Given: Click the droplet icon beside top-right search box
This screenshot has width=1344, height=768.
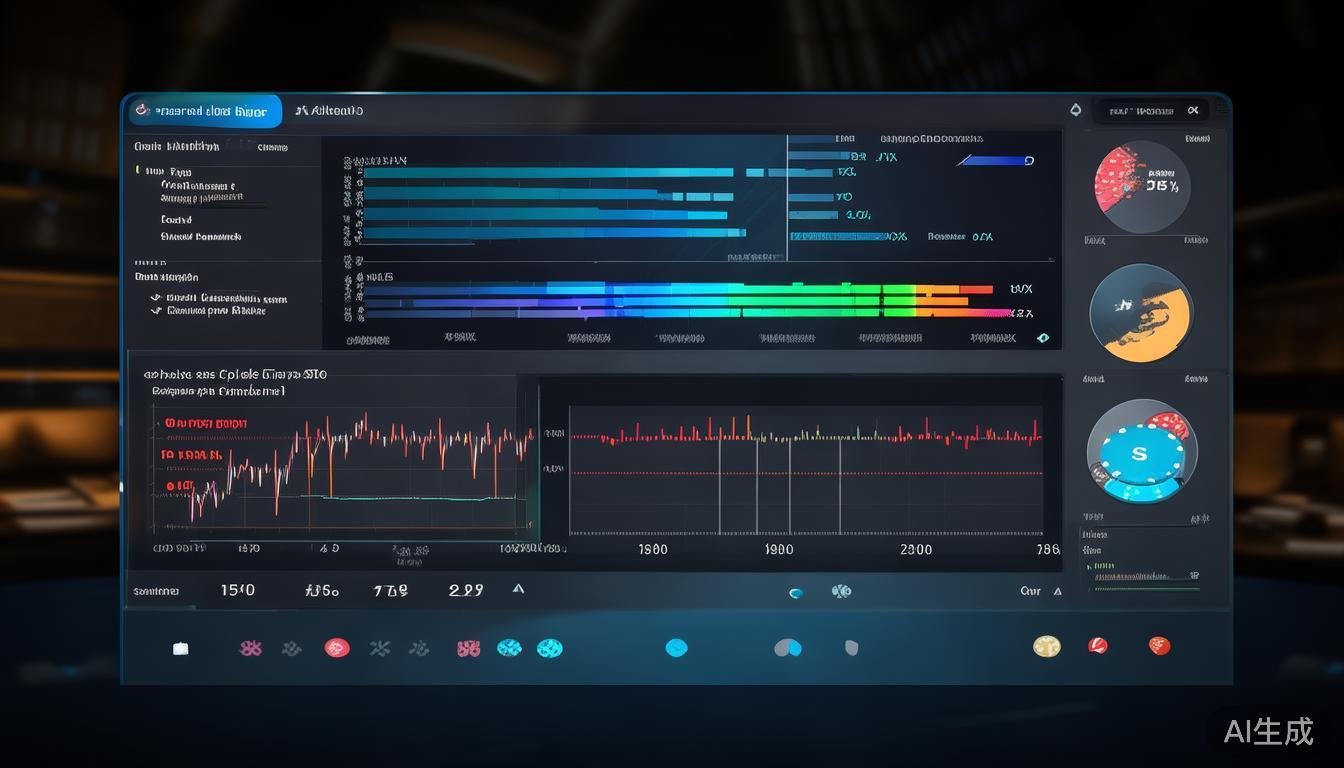Looking at the screenshot, I should [x=1076, y=110].
